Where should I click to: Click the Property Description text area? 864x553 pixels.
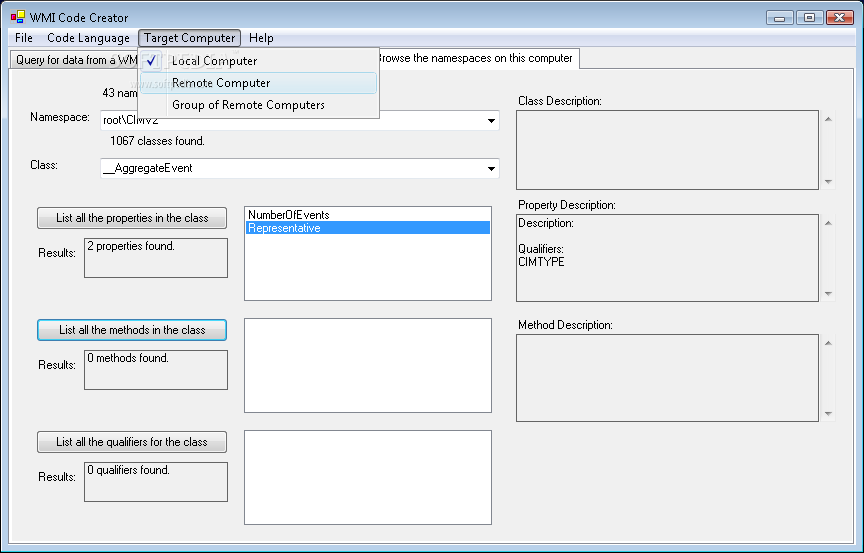click(667, 258)
